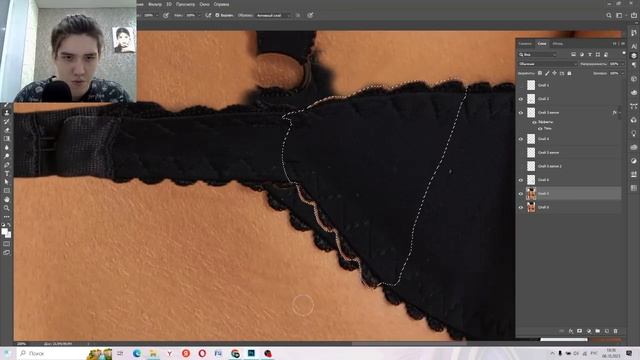
Task: Select the Gradient tool
Action: coord(7,139)
